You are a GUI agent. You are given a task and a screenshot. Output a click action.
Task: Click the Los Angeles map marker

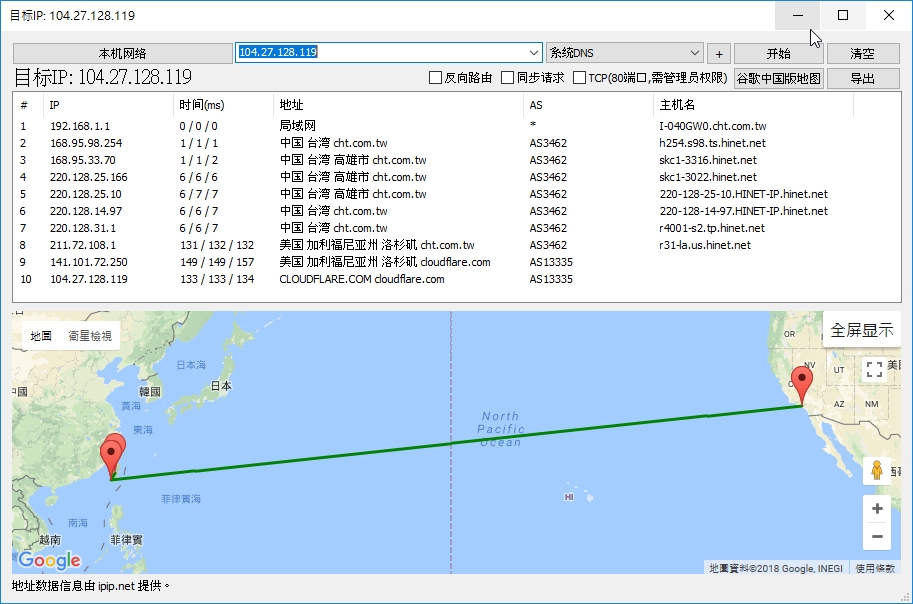[802, 384]
